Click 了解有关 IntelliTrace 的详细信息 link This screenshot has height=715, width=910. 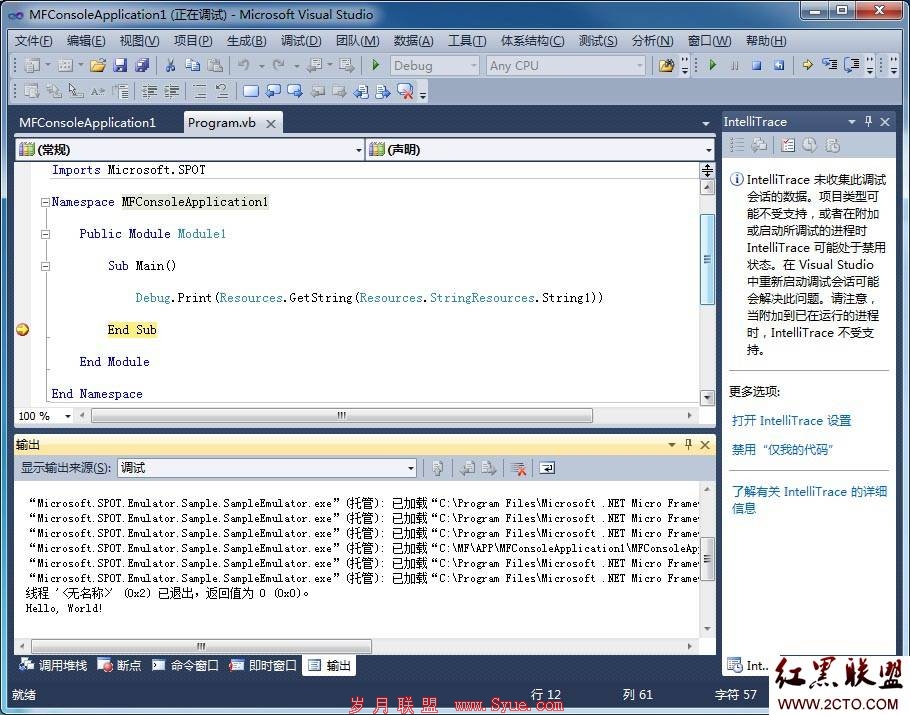809,499
